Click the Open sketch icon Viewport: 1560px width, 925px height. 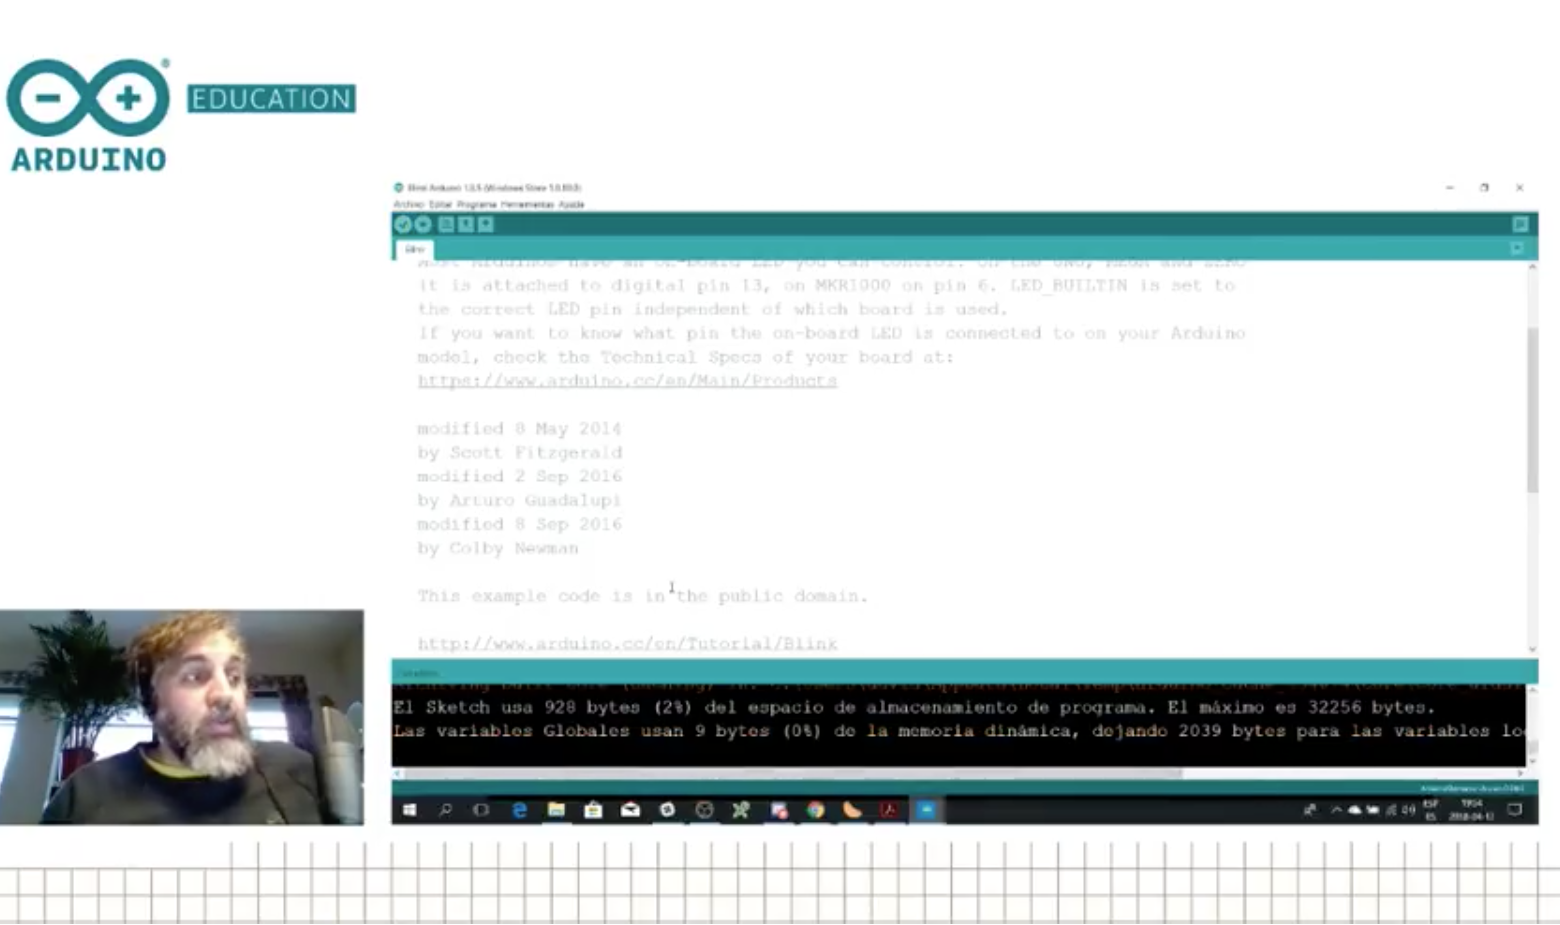point(466,225)
